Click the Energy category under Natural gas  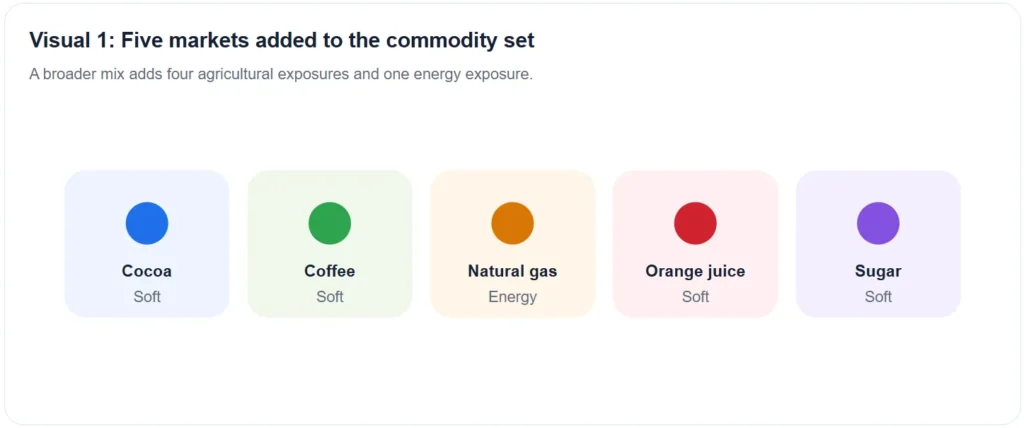click(513, 297)
